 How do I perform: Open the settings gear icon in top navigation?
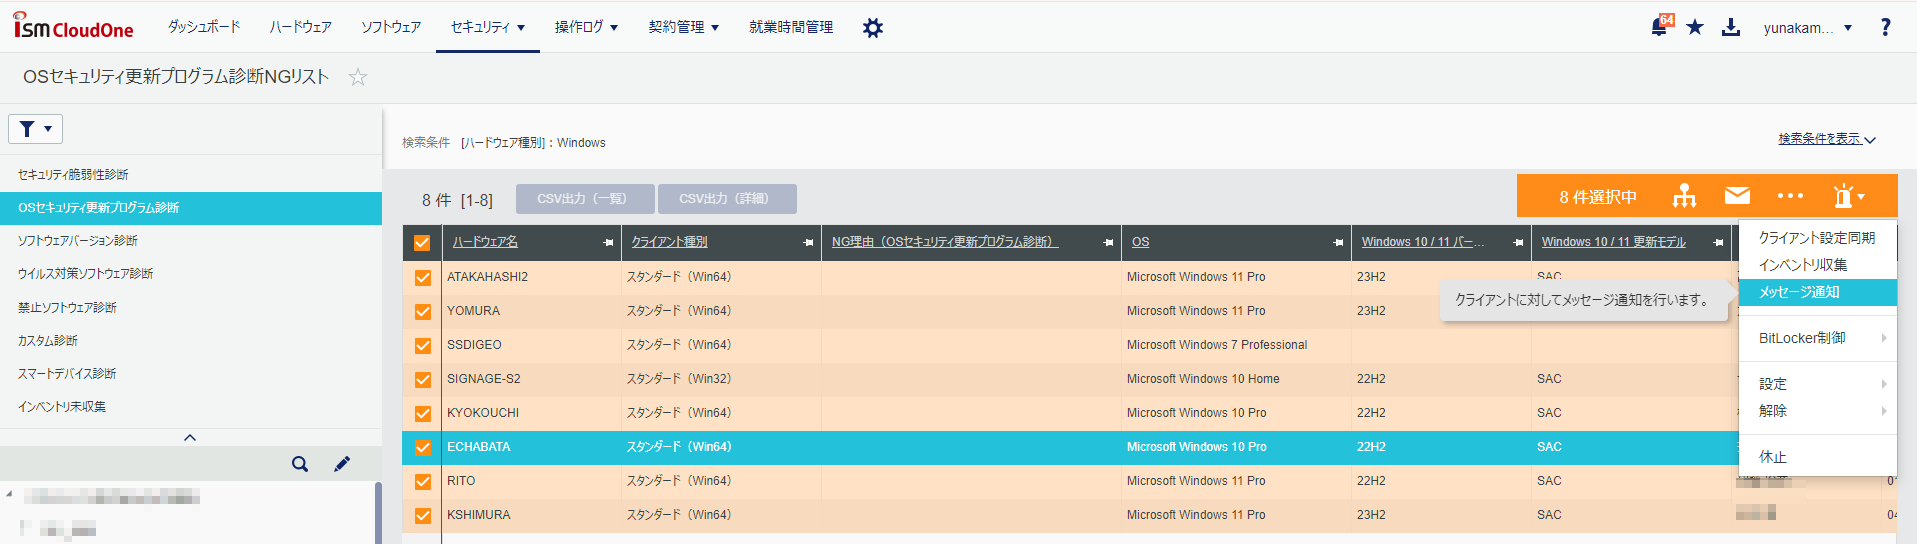coord(873,28)
